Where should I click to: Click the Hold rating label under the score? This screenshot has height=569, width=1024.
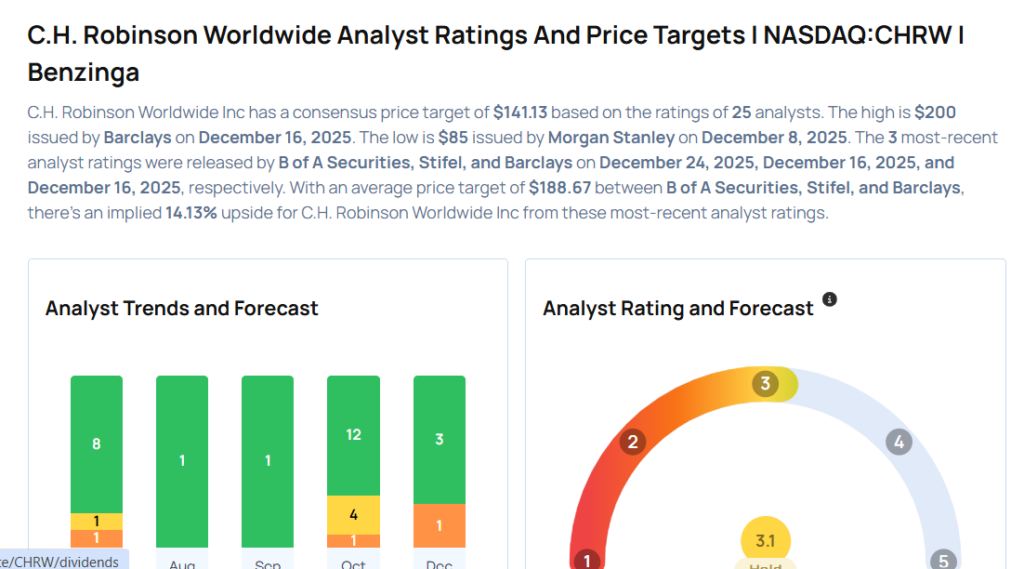coord(765,564)
